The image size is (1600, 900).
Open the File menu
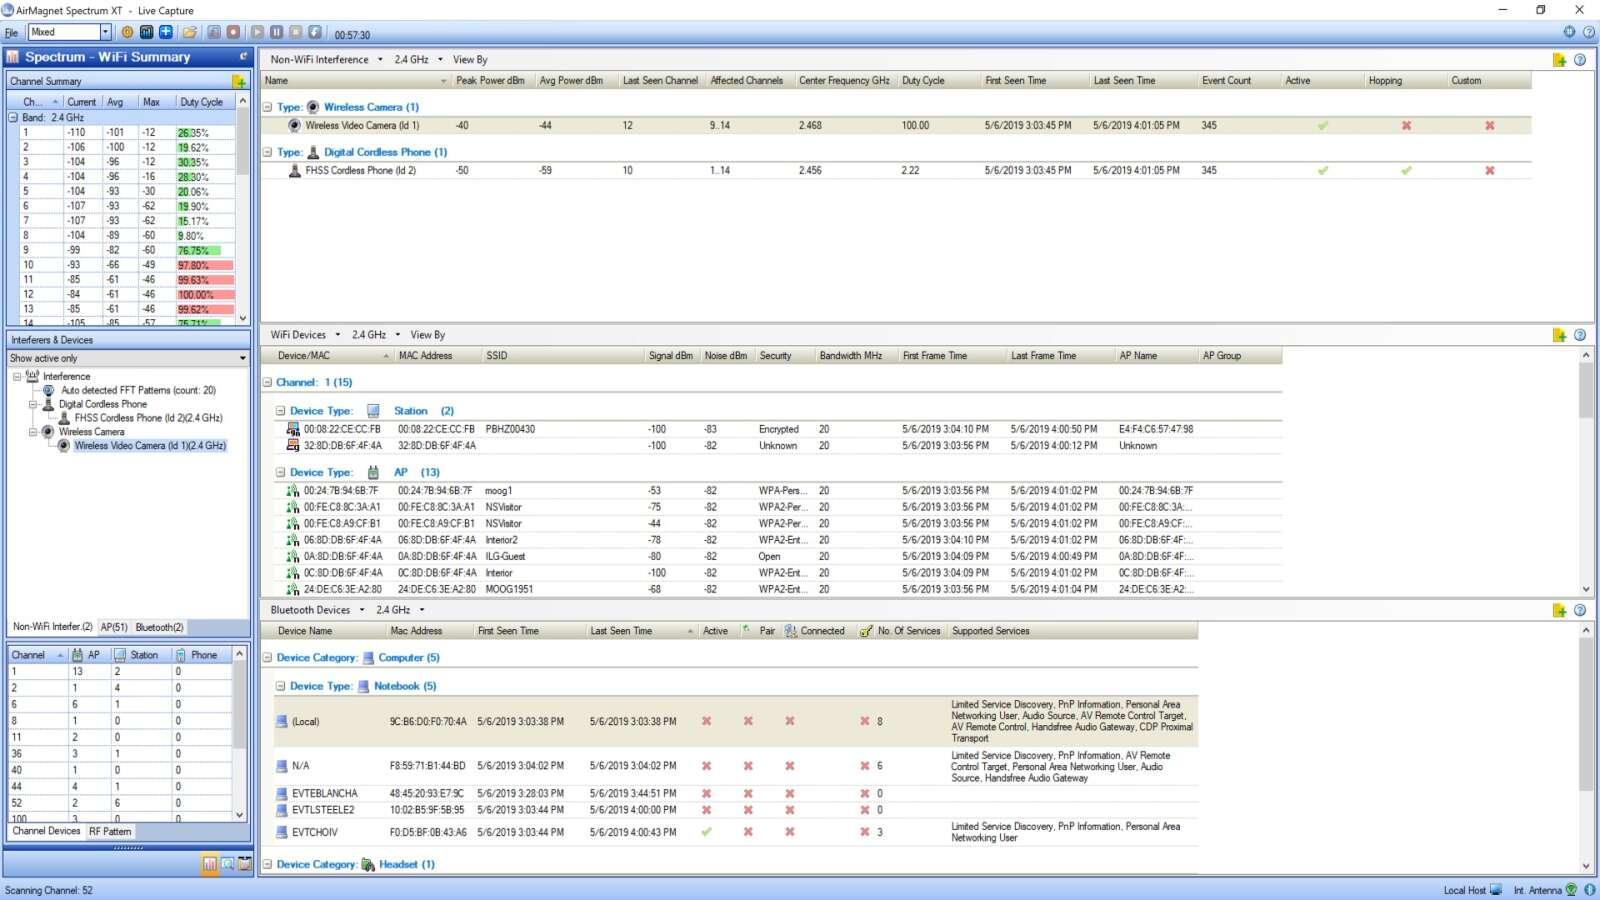[11, 33]
